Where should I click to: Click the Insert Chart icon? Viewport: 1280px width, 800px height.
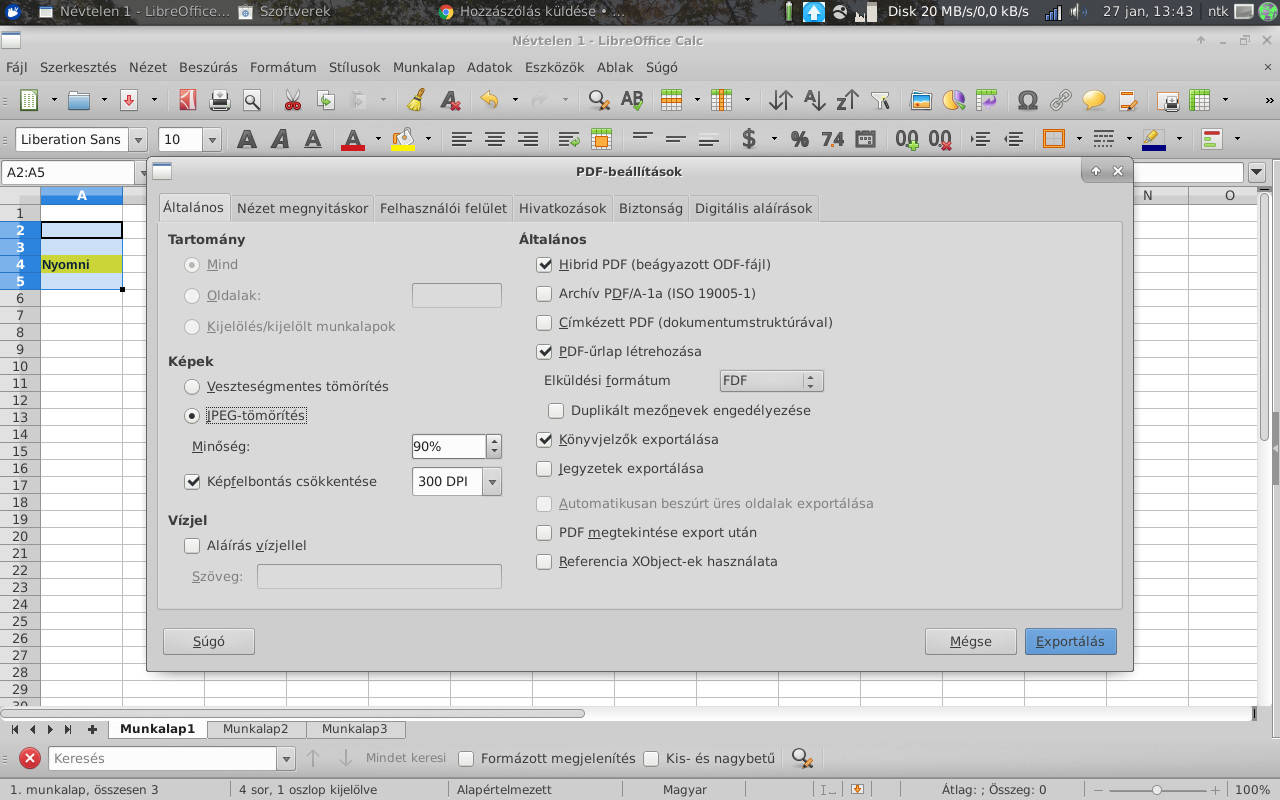tap(953, 100)
